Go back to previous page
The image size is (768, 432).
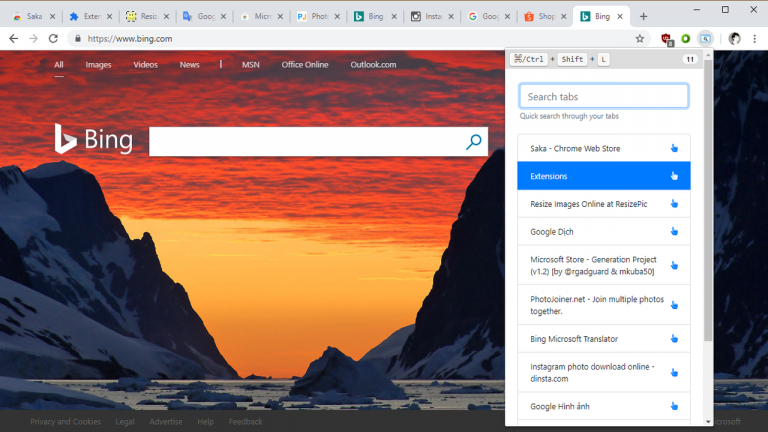point(14,39)
